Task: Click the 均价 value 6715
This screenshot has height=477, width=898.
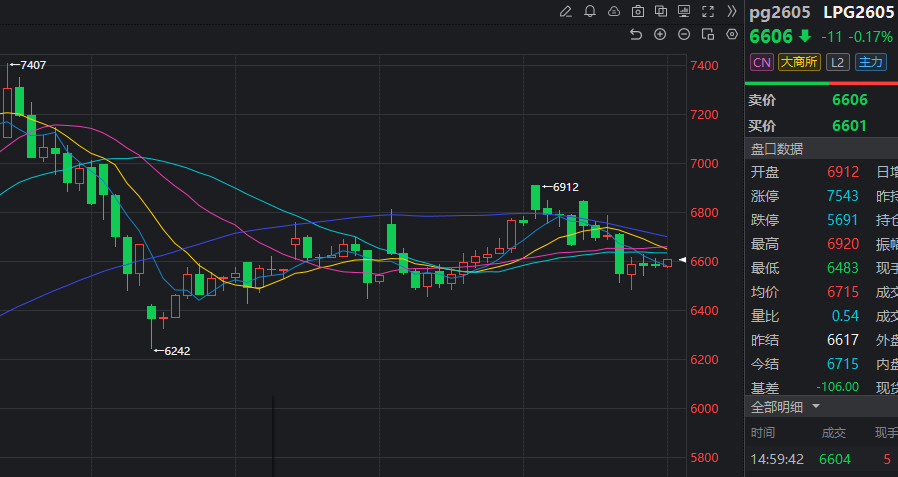Action: (x=843, y=292)
